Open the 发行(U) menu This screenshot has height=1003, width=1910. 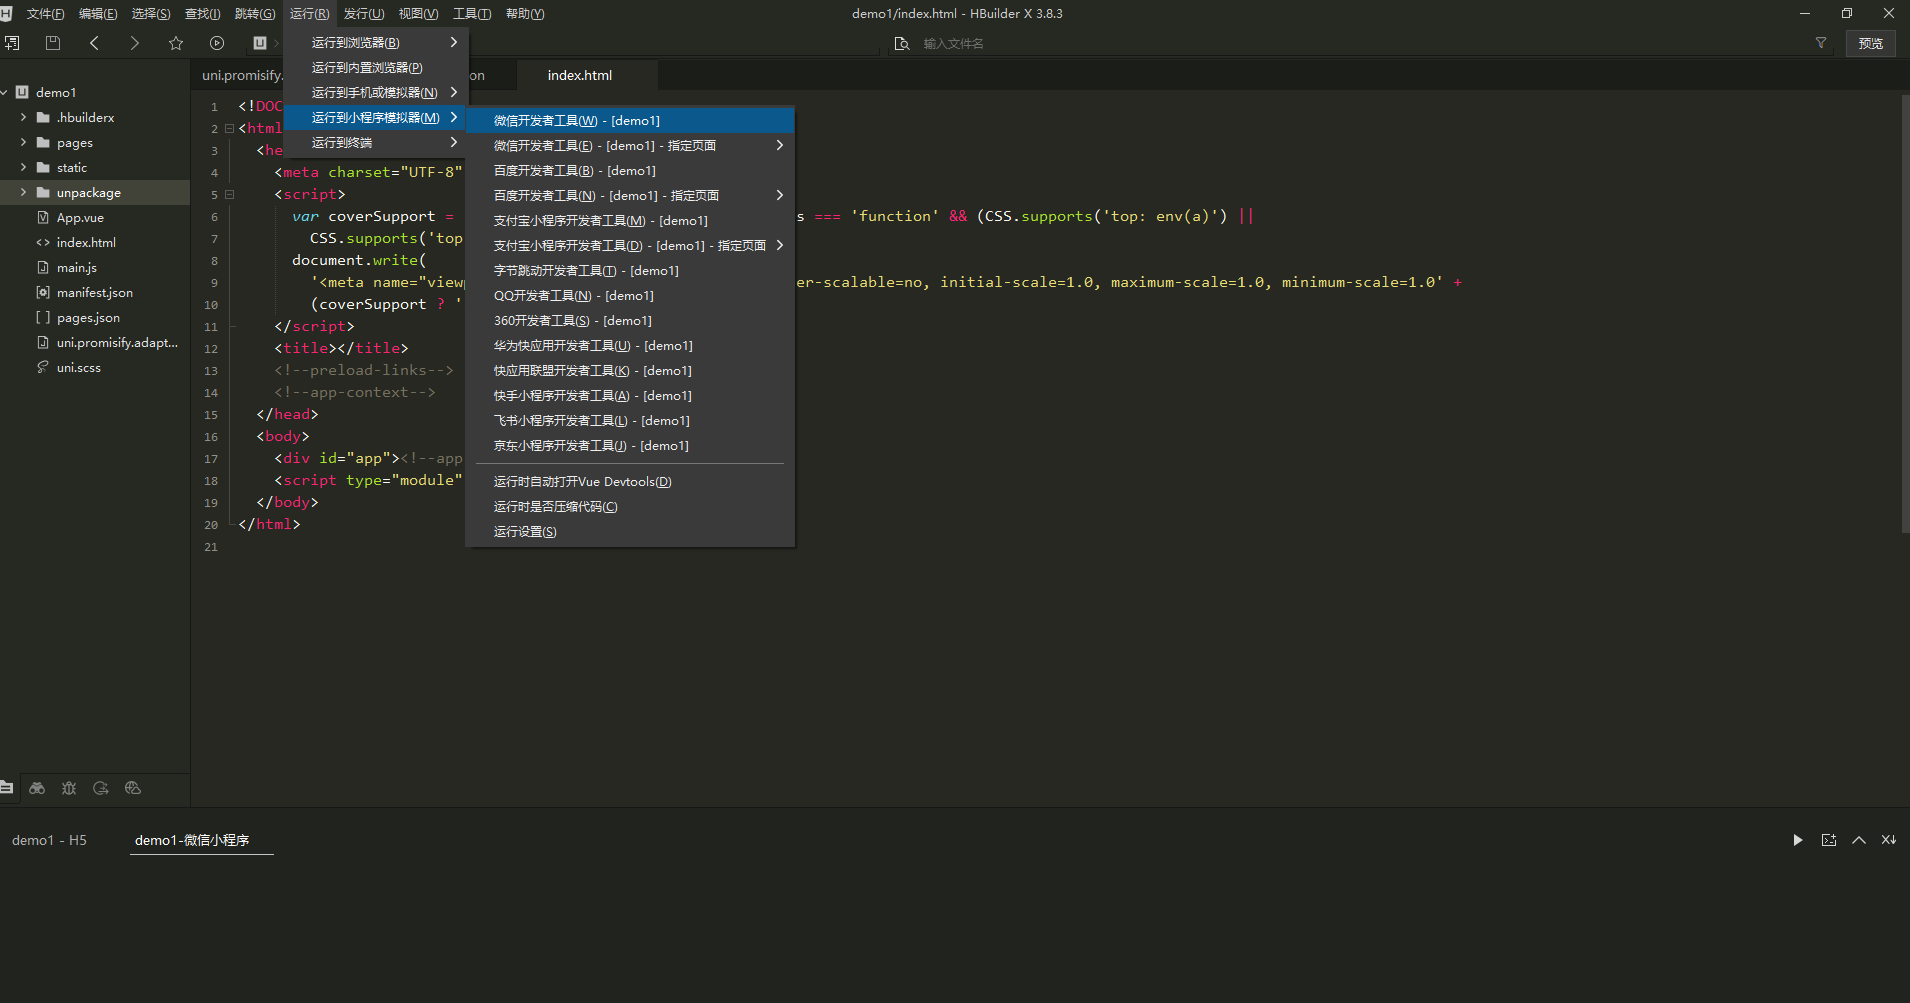tap(364, 13)
